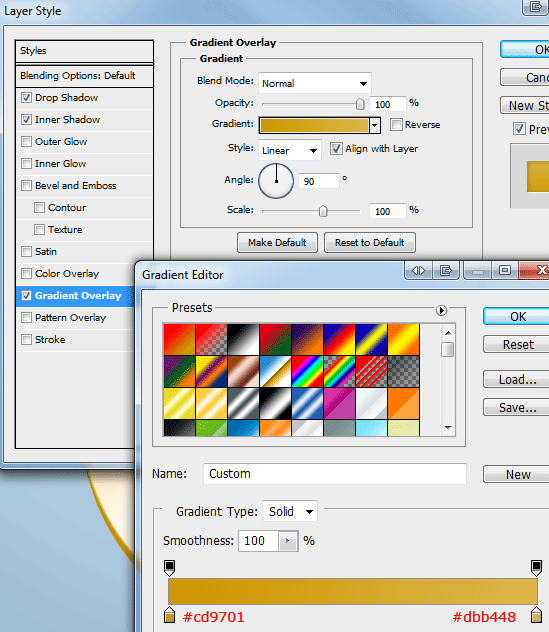Select the #cd9701 color stop
Viewport: 549px width, 632px height.
click(170, 615)
